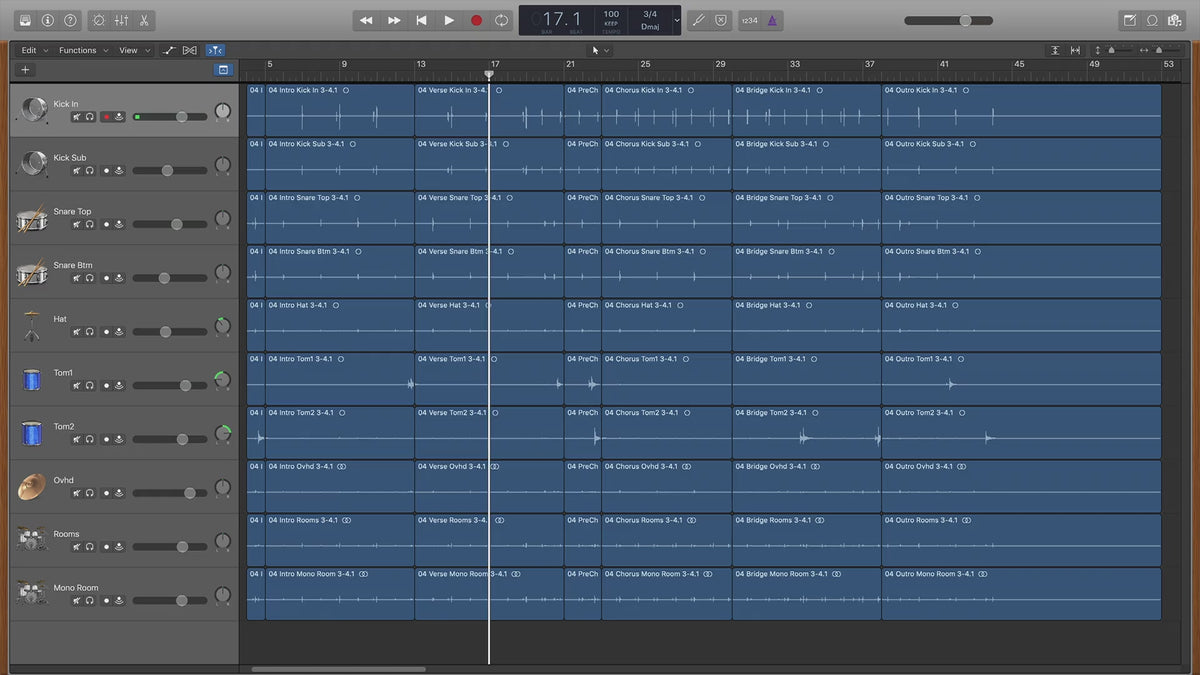Click the tuner icon
The image size is (1200, 675).
[x=699, y=20]
